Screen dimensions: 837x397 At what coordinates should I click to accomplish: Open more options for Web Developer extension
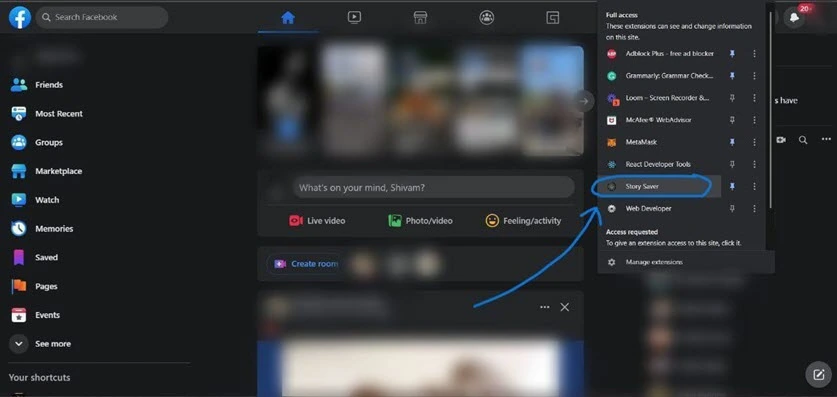(x=754, y=209)
